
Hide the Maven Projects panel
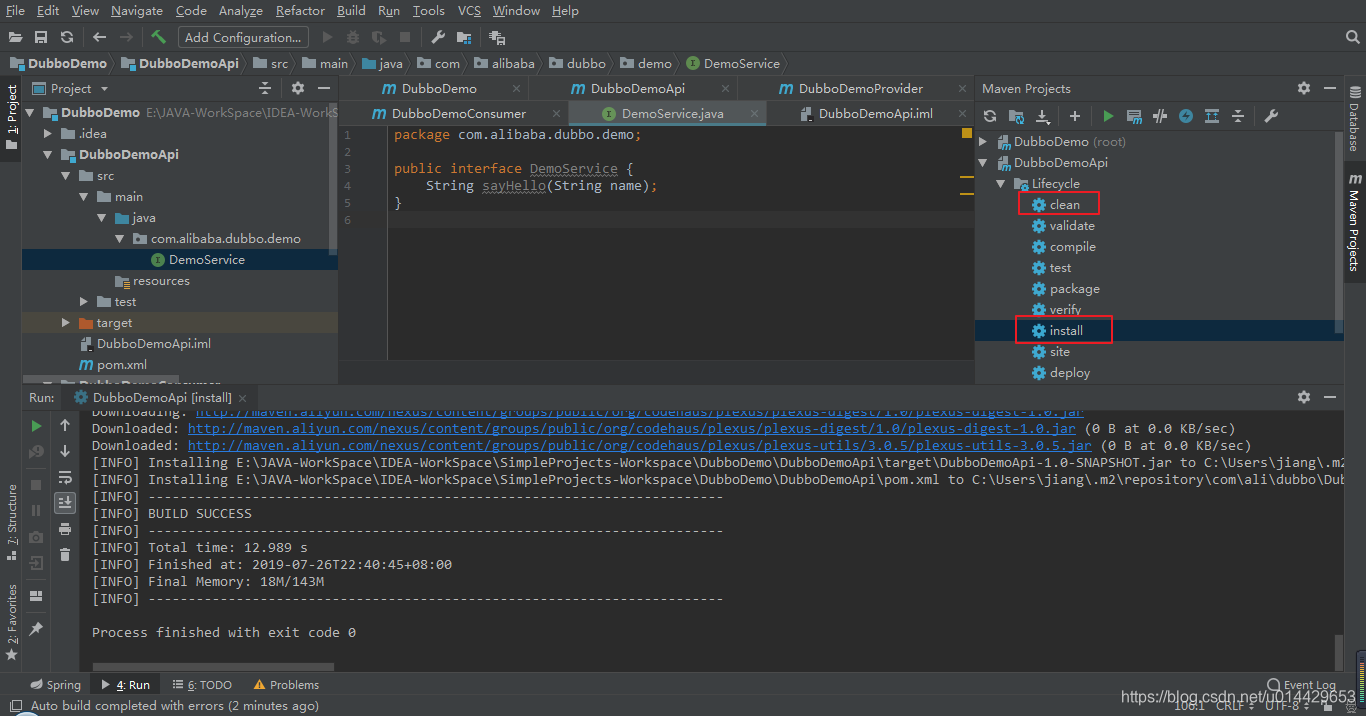pos(1330,88)
